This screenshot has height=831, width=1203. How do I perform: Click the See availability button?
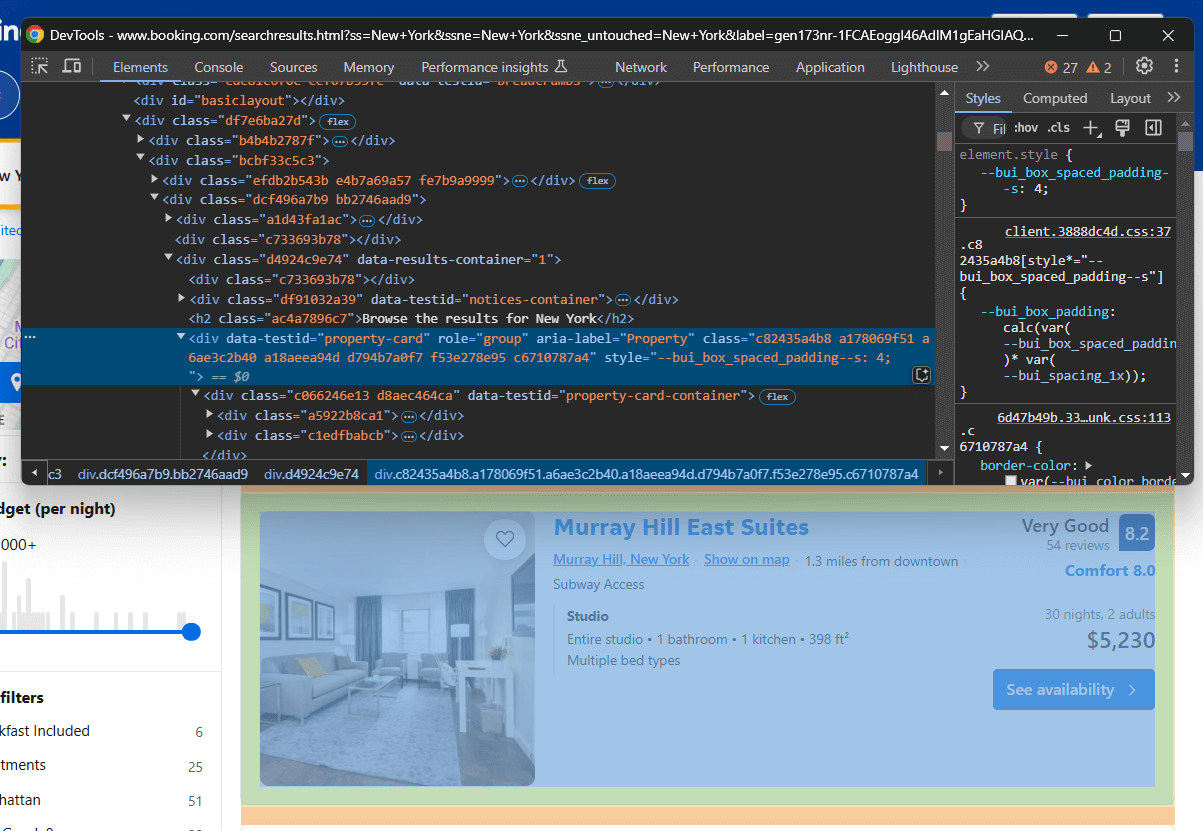click(x=1073, y=689)
